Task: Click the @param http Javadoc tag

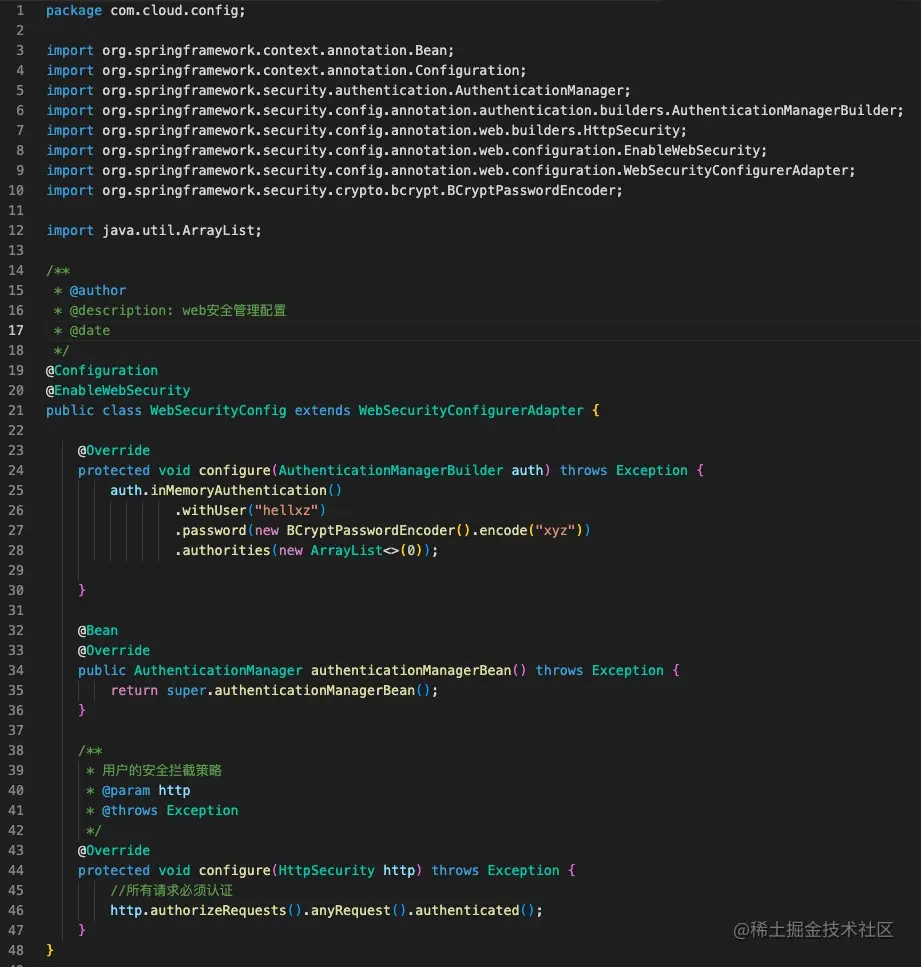Action: 146,791
